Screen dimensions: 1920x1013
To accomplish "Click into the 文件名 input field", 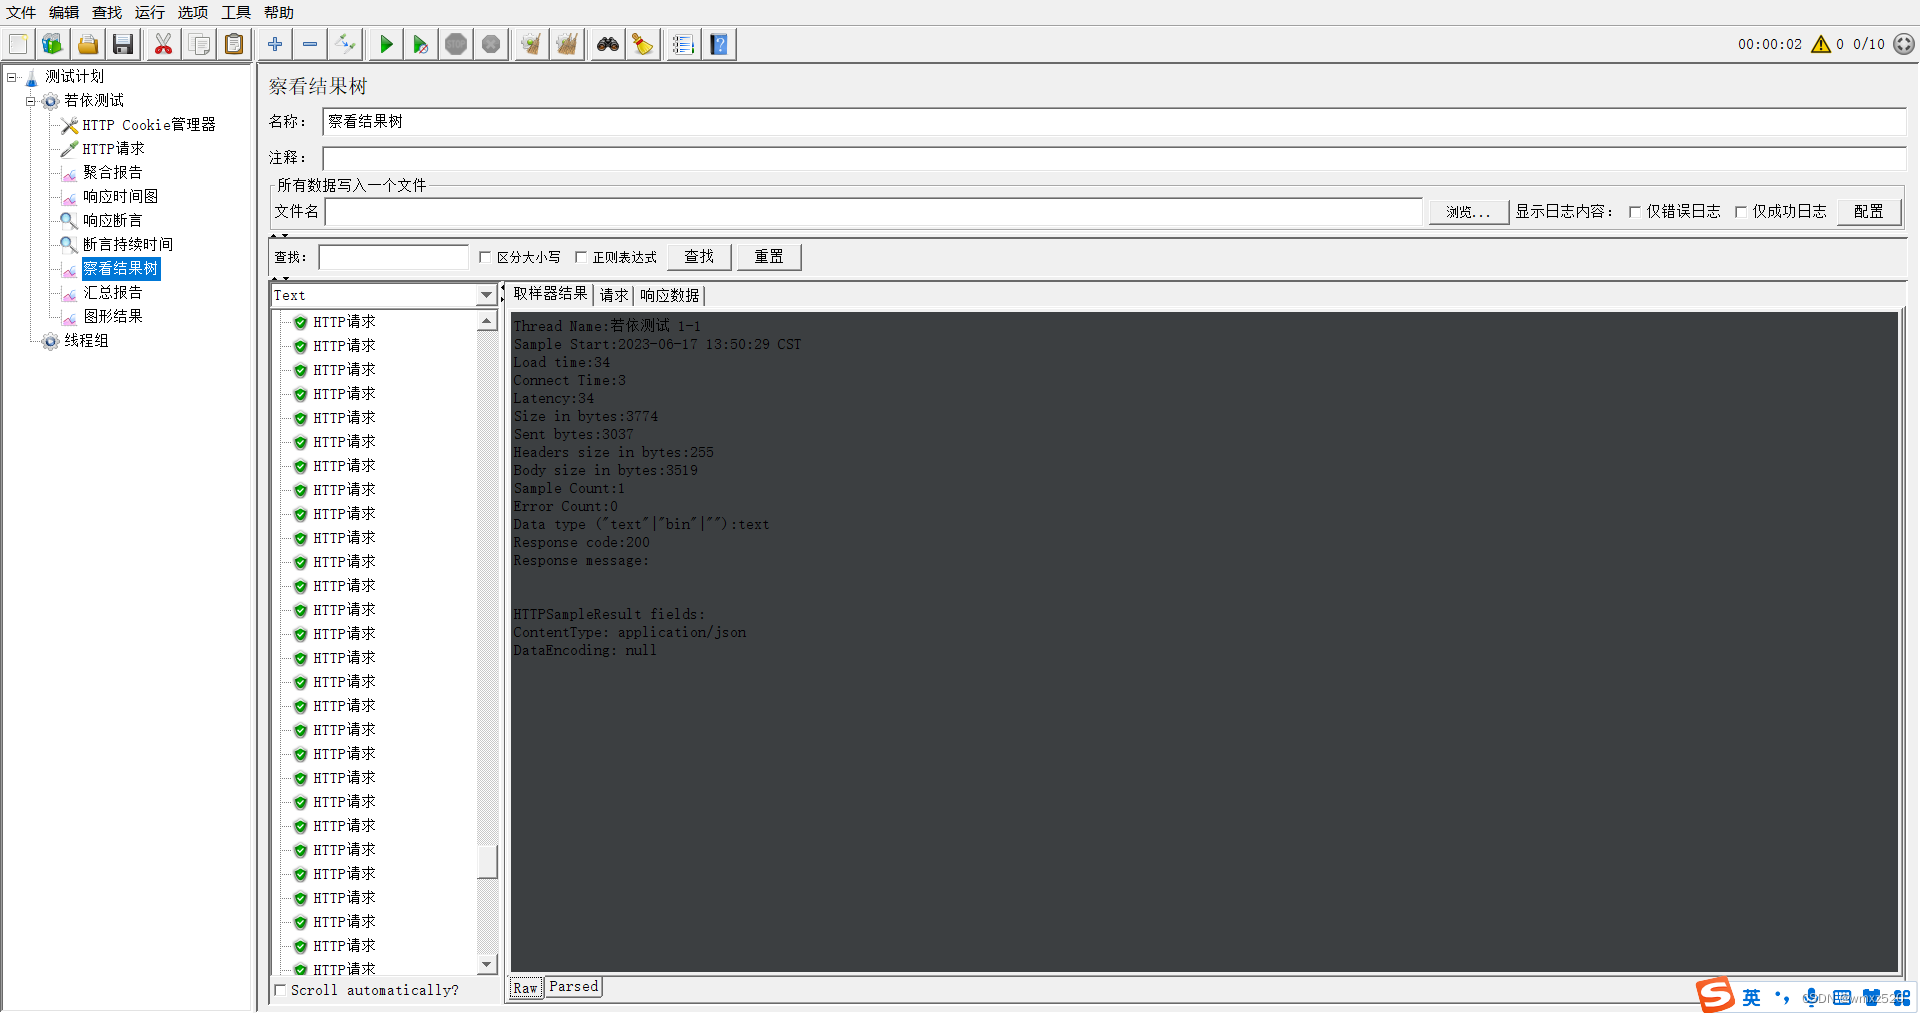I will [873, 212].
